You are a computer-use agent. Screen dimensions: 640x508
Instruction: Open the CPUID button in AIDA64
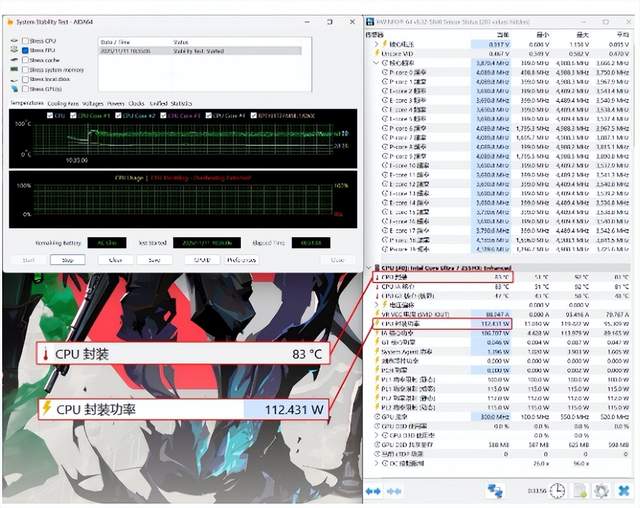tap(202, 260)
